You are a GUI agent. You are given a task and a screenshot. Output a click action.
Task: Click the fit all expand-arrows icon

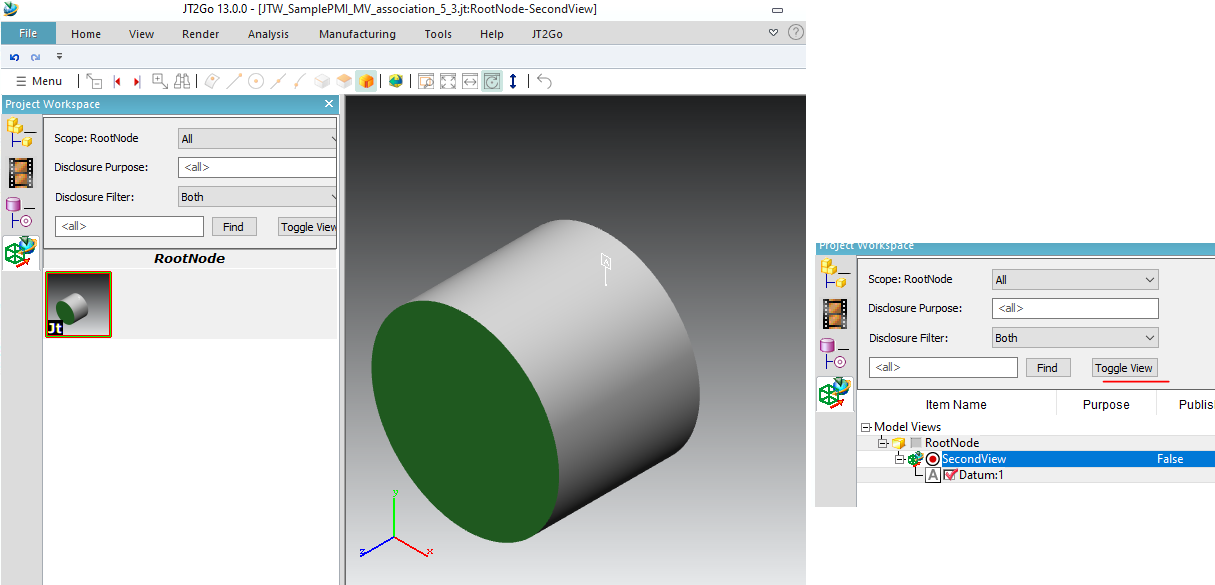(448, 81)
